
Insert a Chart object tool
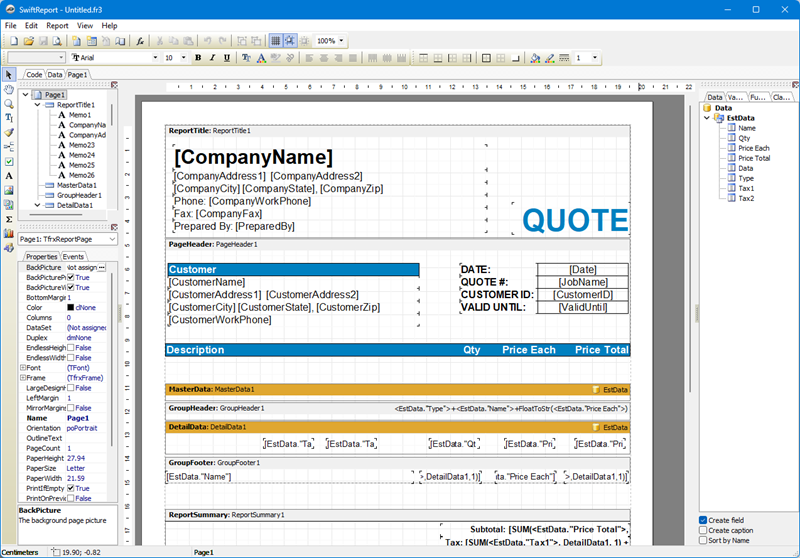pos(9,234)
